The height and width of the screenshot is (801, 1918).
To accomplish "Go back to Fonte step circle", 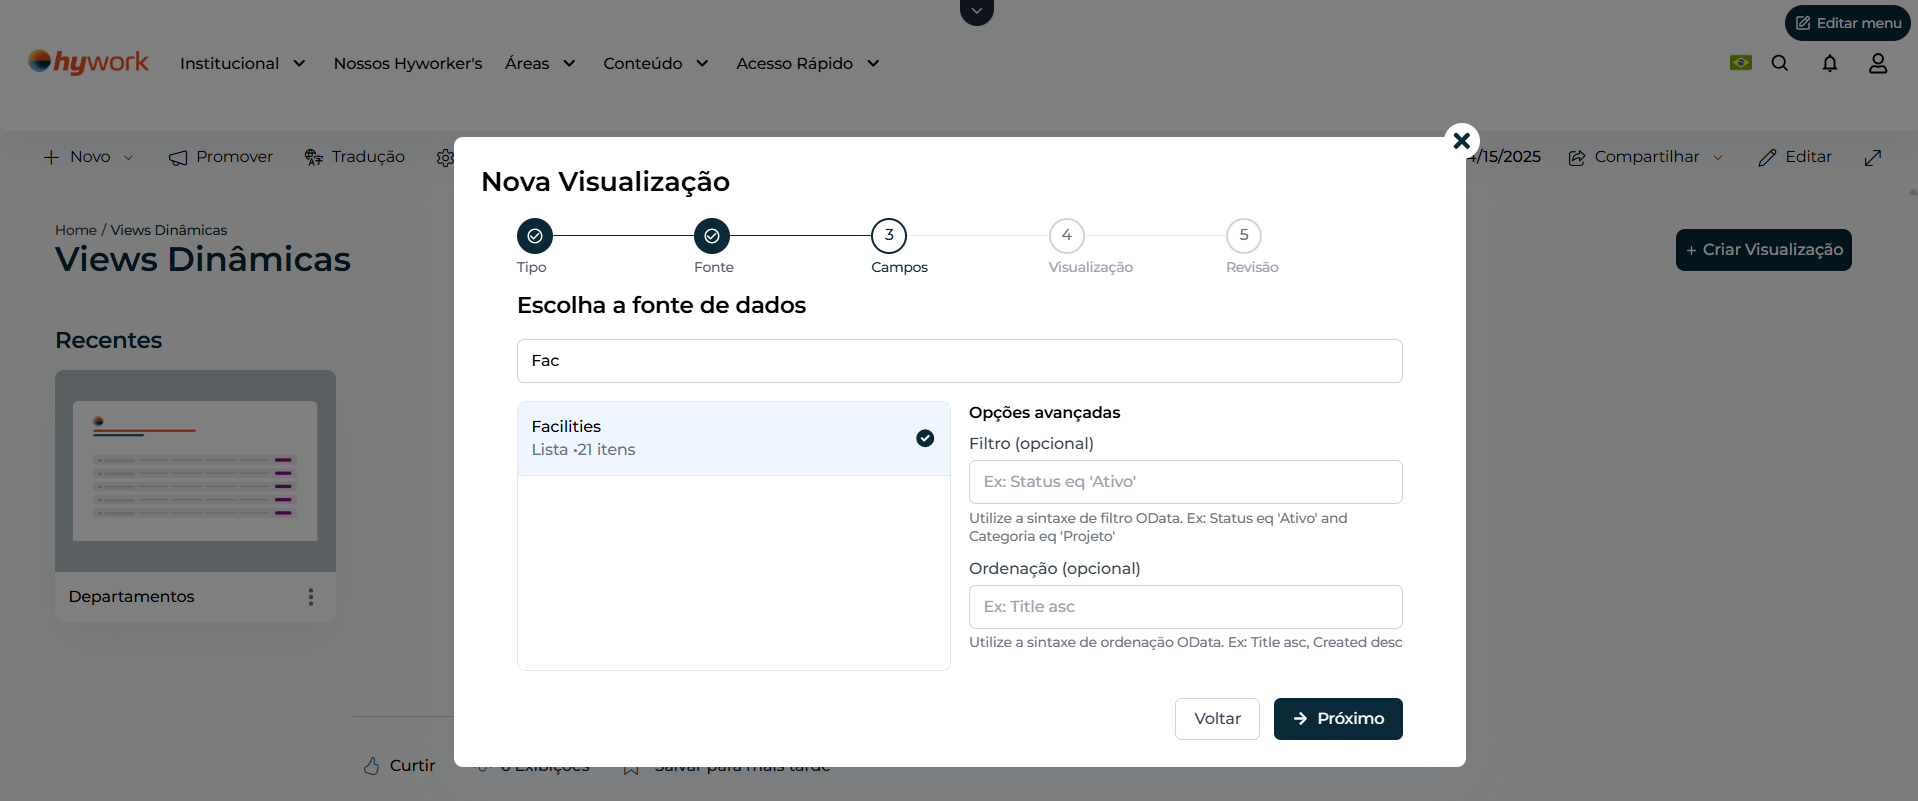I will coord(712,236).
